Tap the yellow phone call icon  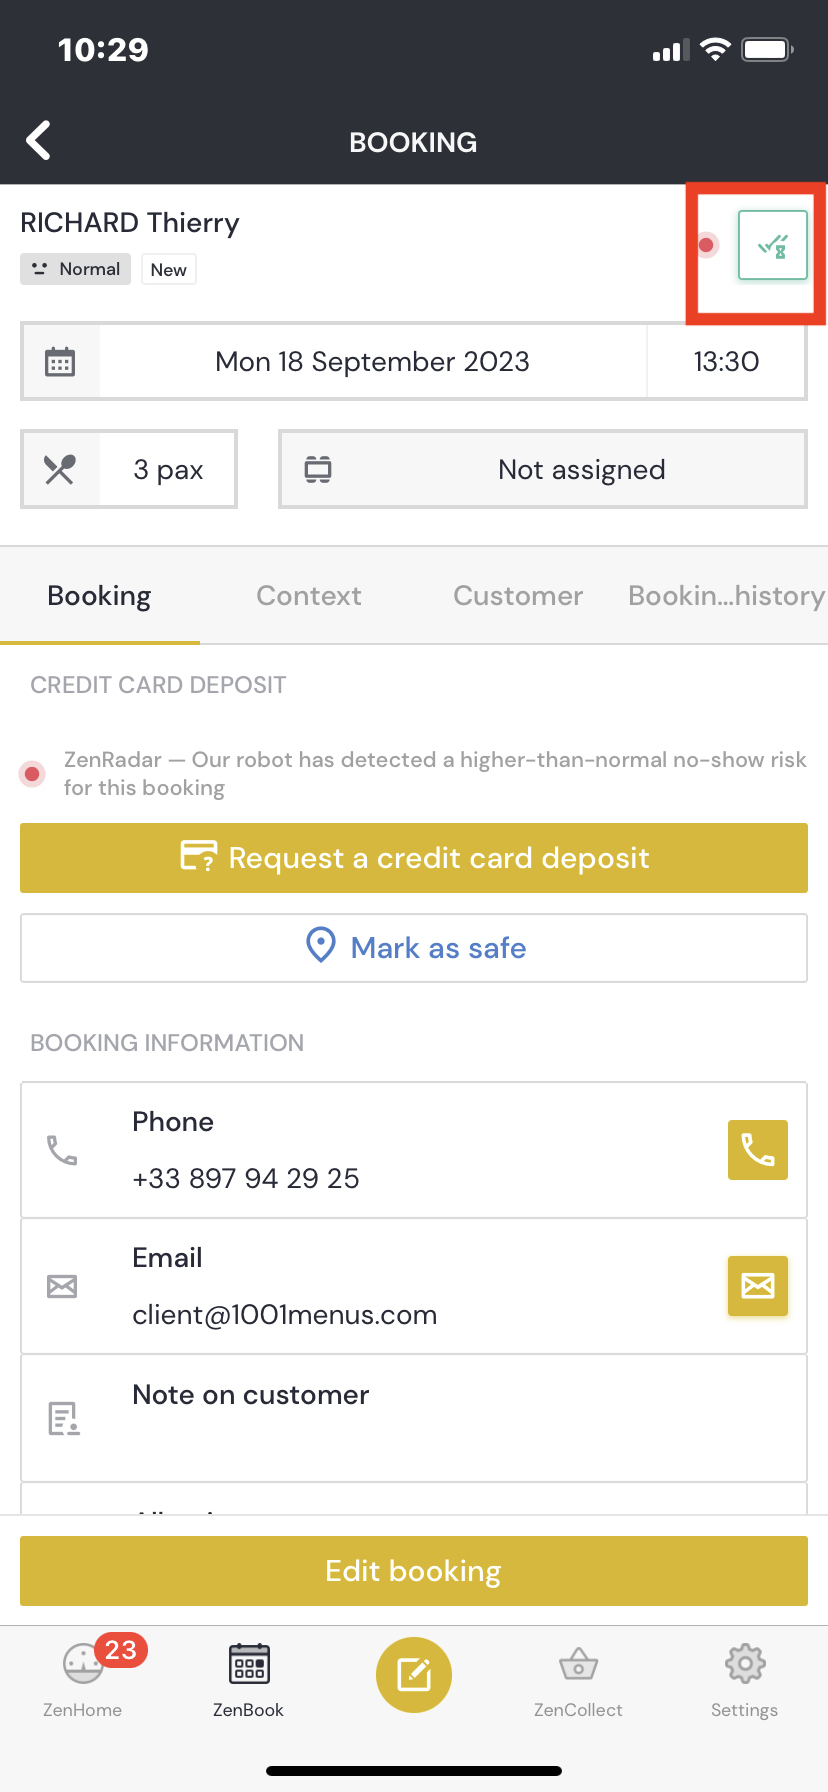[757, 1150]
